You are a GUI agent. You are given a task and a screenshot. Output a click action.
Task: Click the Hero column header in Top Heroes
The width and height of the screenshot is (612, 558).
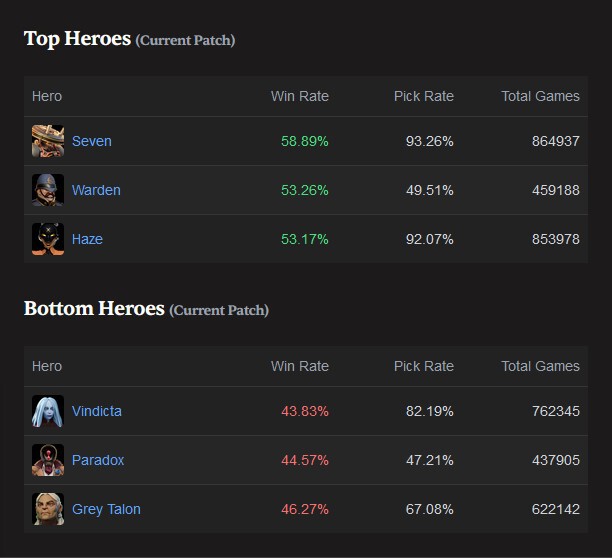[47, 96]
